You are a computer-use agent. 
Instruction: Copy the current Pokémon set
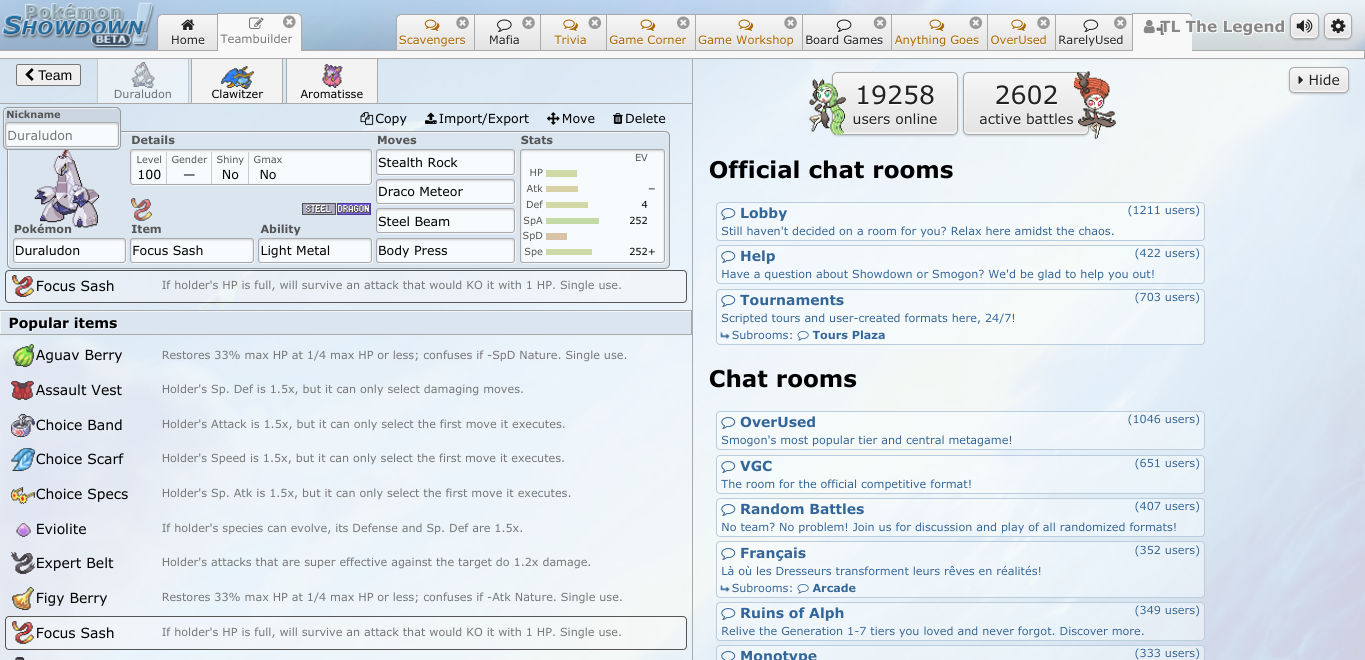pyautogui.click(x=383, y=118)
